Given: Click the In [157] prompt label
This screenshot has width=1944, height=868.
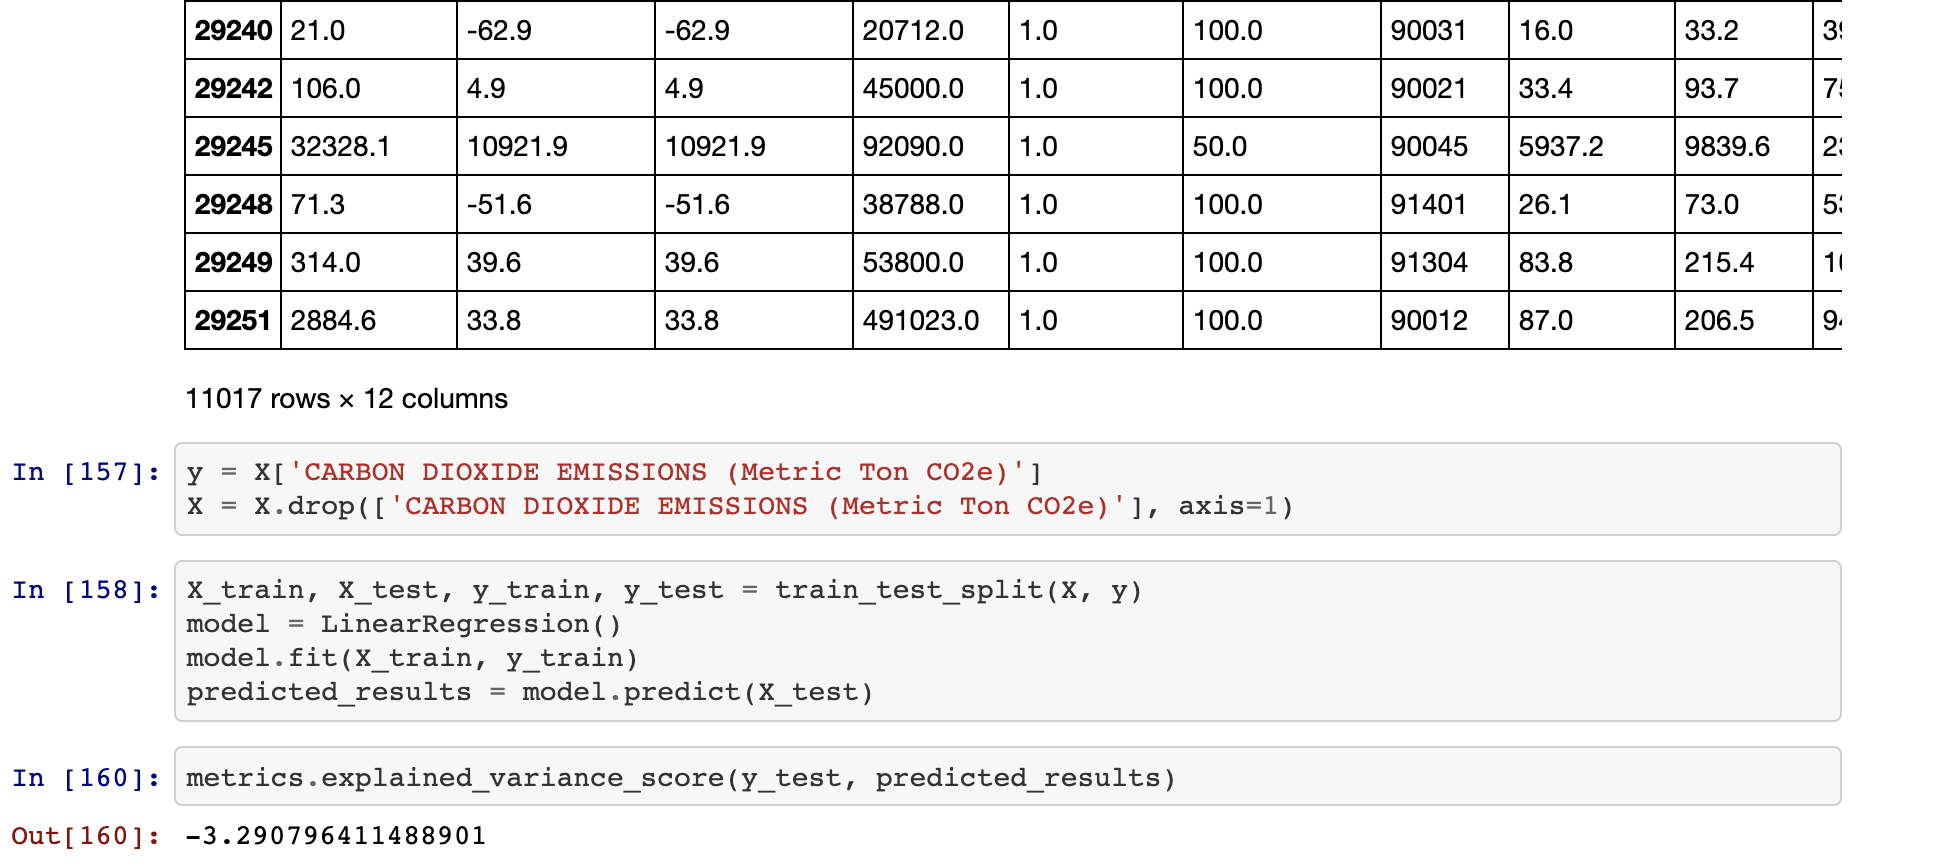Looking at the screenshot, I should (86, 472).
